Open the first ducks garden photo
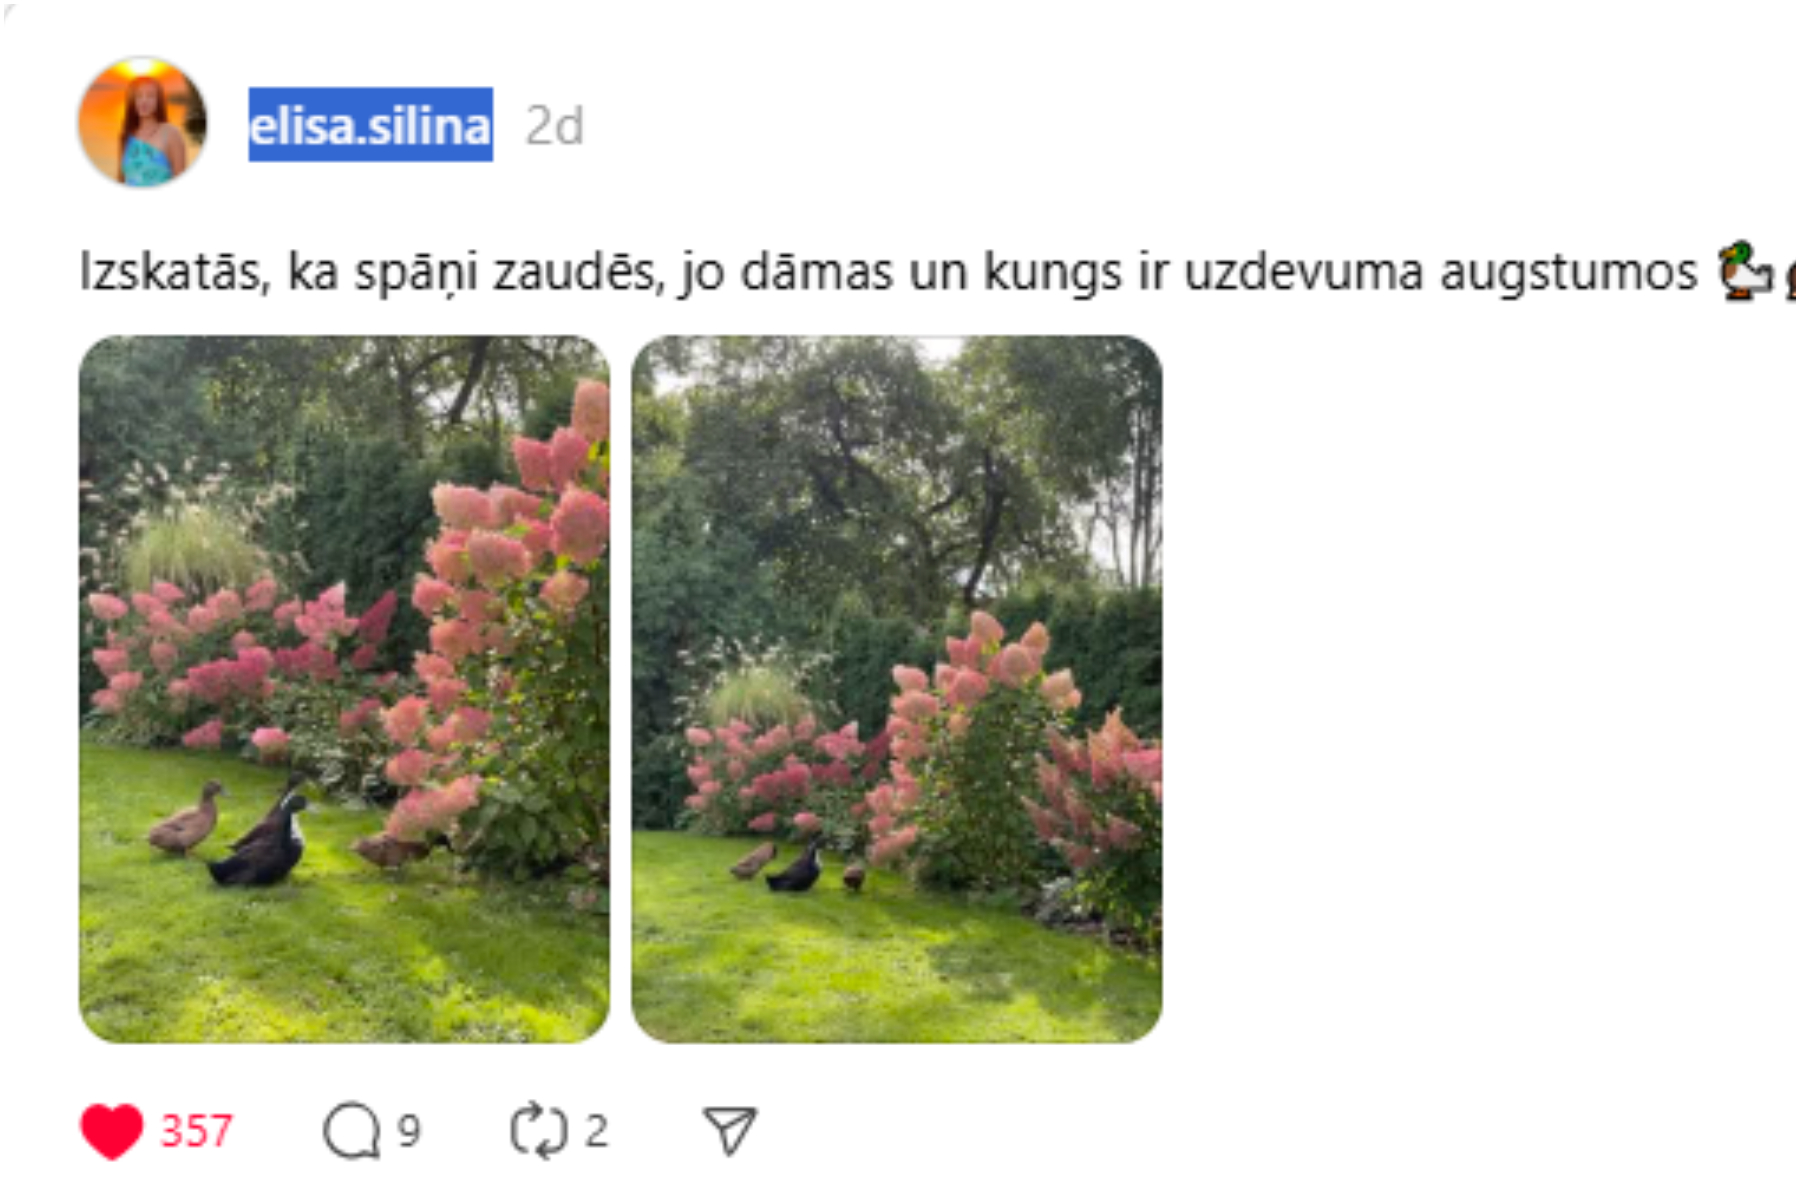Viewport: 1800px width, 1200px height. pos(344,689)
